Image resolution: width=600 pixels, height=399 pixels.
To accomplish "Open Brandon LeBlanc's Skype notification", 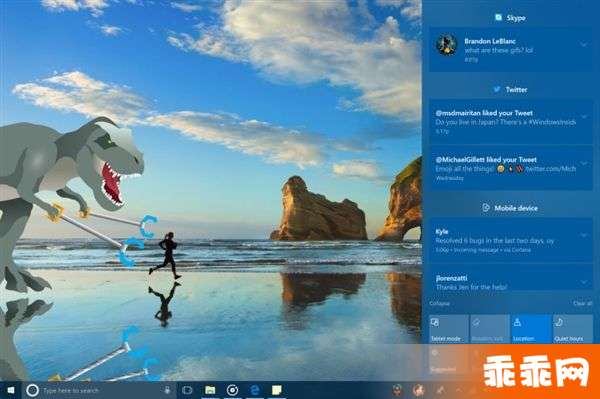I will point(510,49).
